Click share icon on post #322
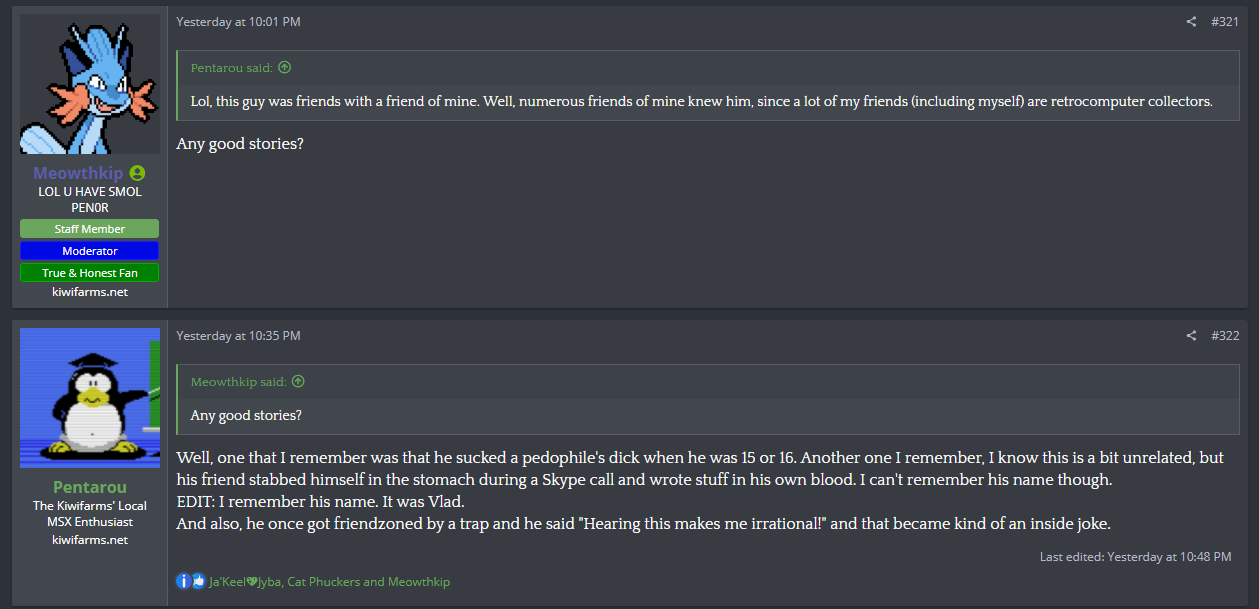The width and height of the screenshot is (1259, 609). [1191, 336]
